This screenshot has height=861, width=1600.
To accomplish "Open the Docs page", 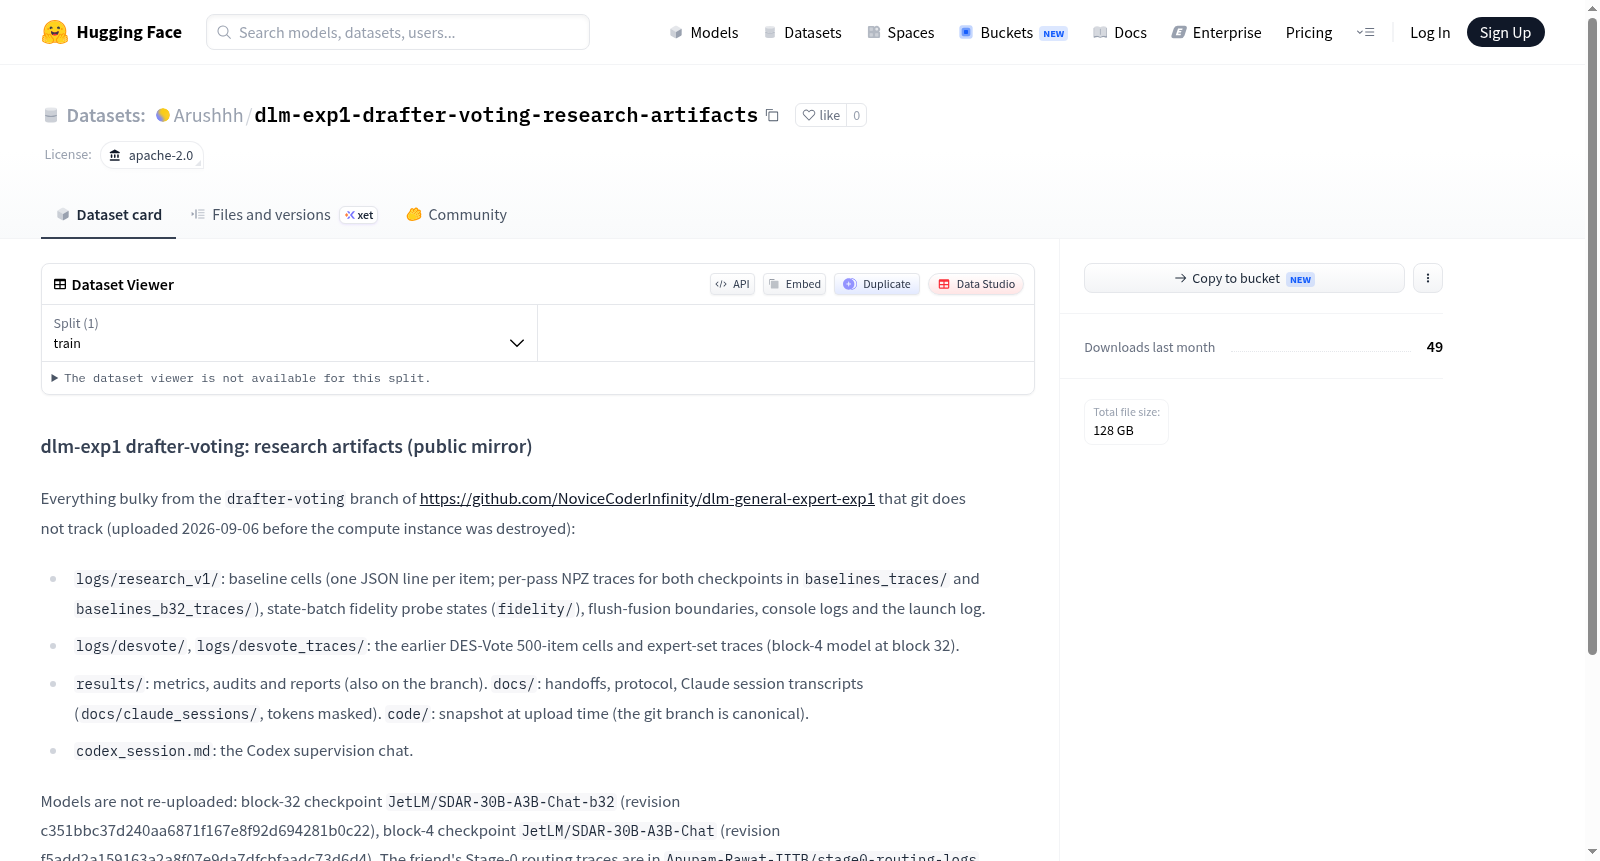I will tap(1120, 32).
